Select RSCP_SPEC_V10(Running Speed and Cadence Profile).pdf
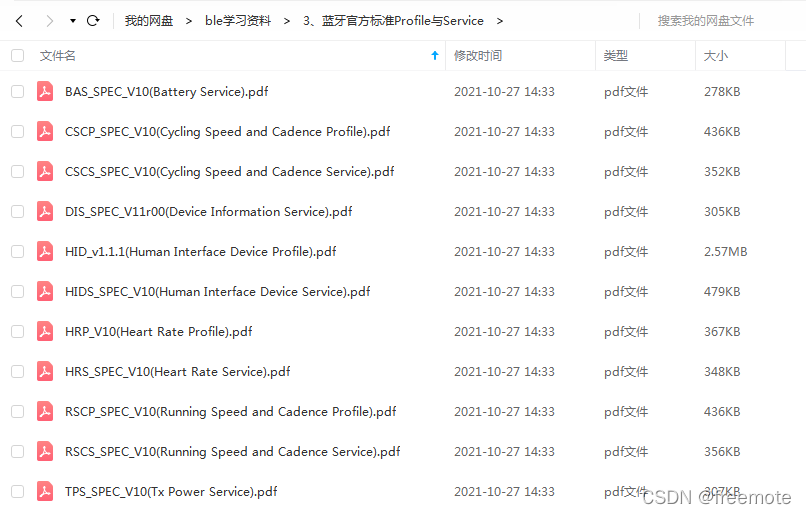The height and width of the screenshot is (514, 806). tap(231, 412)
